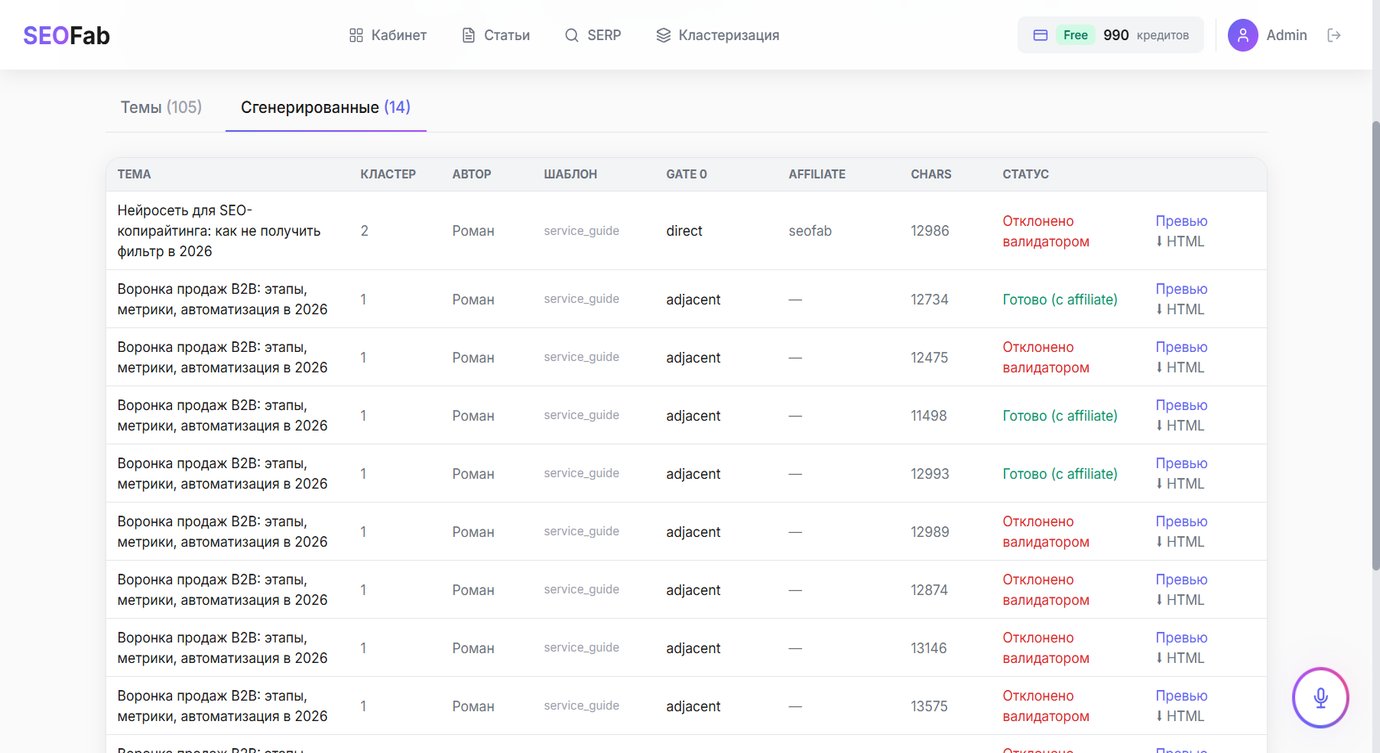
Task: Open Кластеризация in the top navigation
Action: tap(718, 35)
